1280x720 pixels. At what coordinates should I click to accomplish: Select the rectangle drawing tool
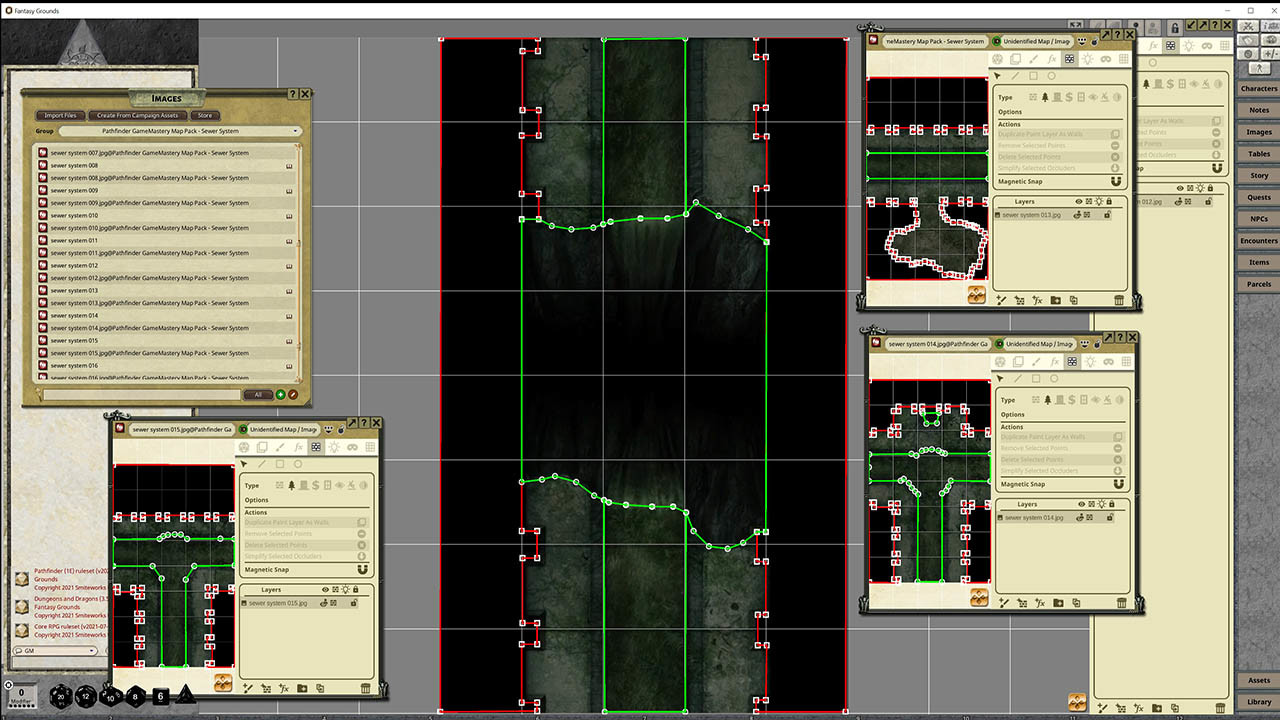click(280, 463)
